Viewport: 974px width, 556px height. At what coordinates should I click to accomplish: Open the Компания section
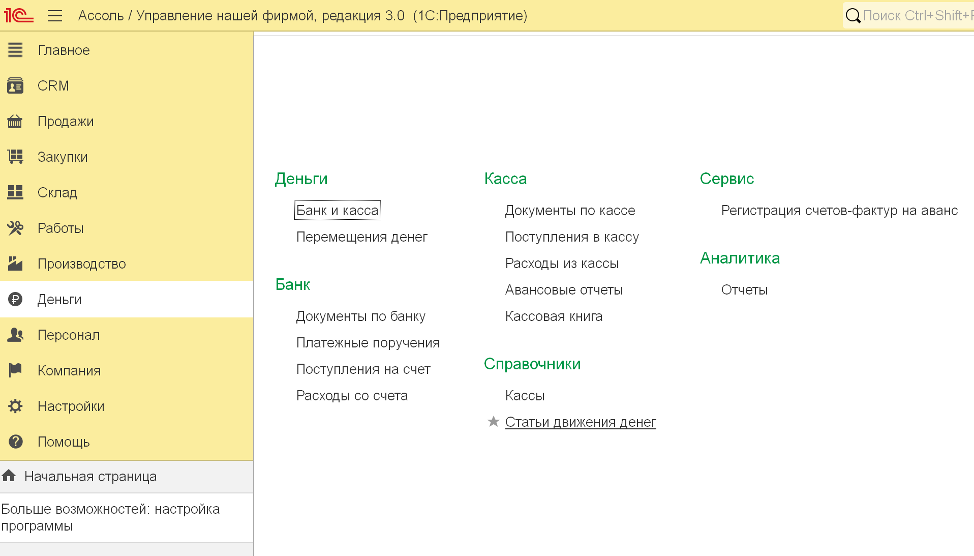(x=69, y=370)
